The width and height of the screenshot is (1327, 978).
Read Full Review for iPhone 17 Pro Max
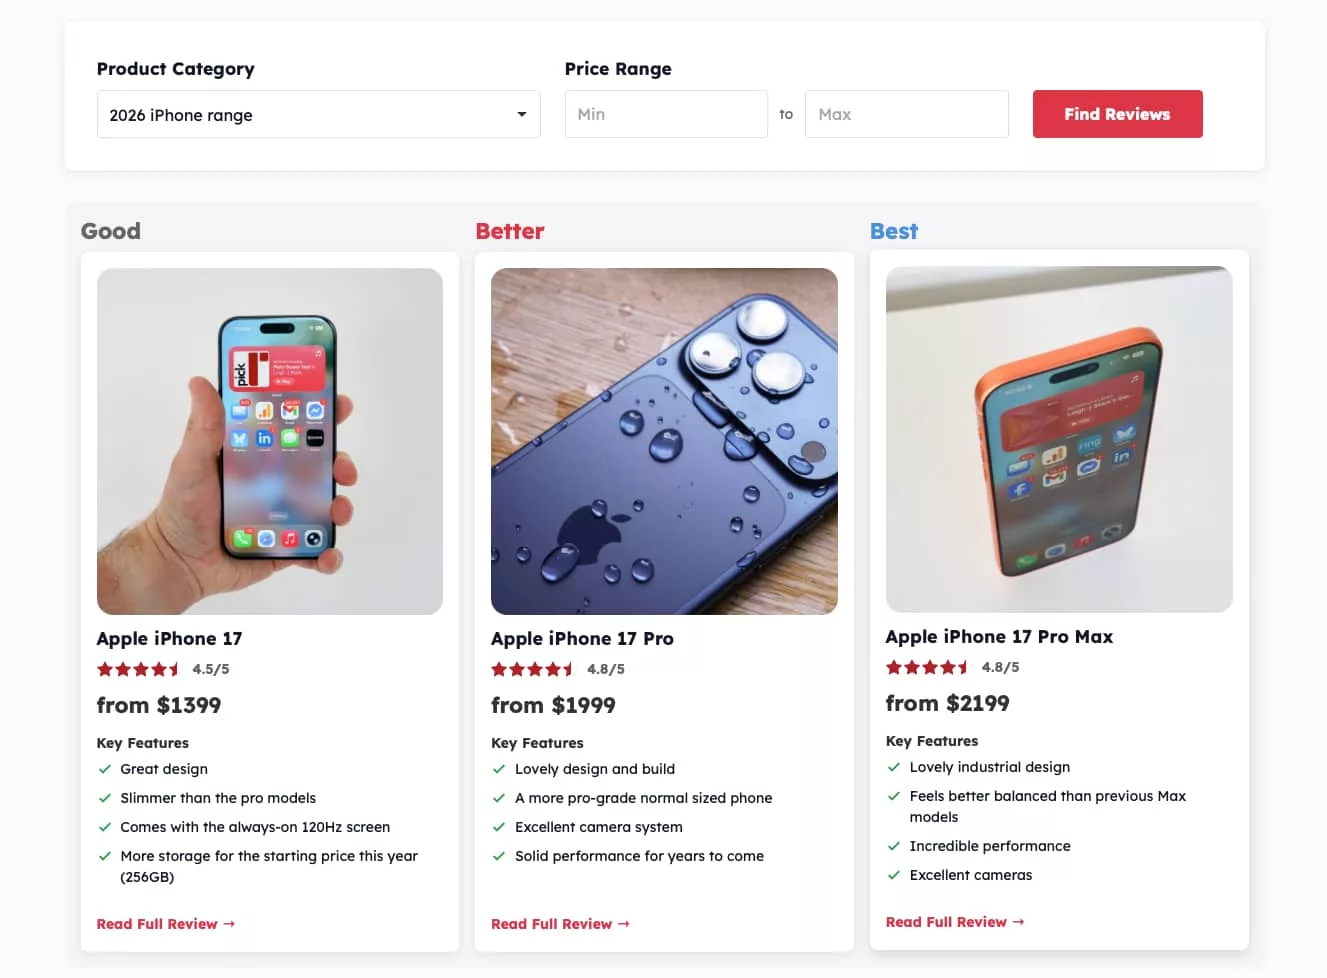click(x=955, y=922)
